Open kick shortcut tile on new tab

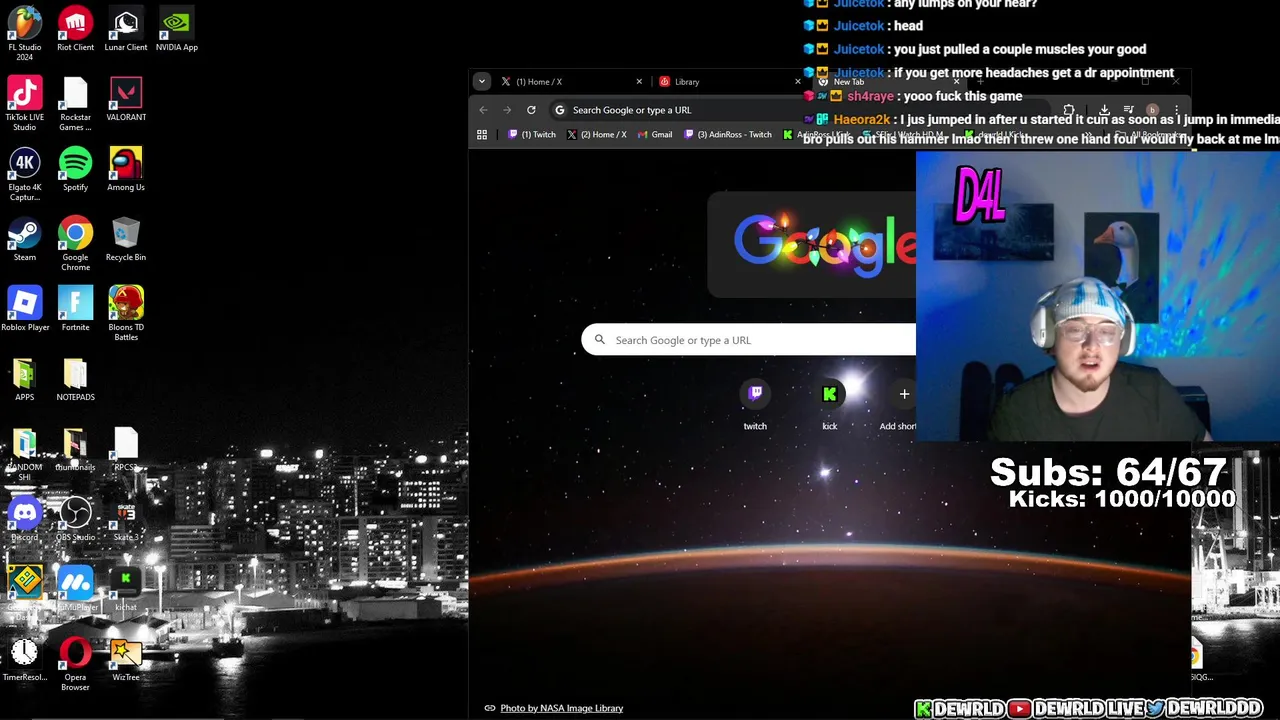pos(829,405)
